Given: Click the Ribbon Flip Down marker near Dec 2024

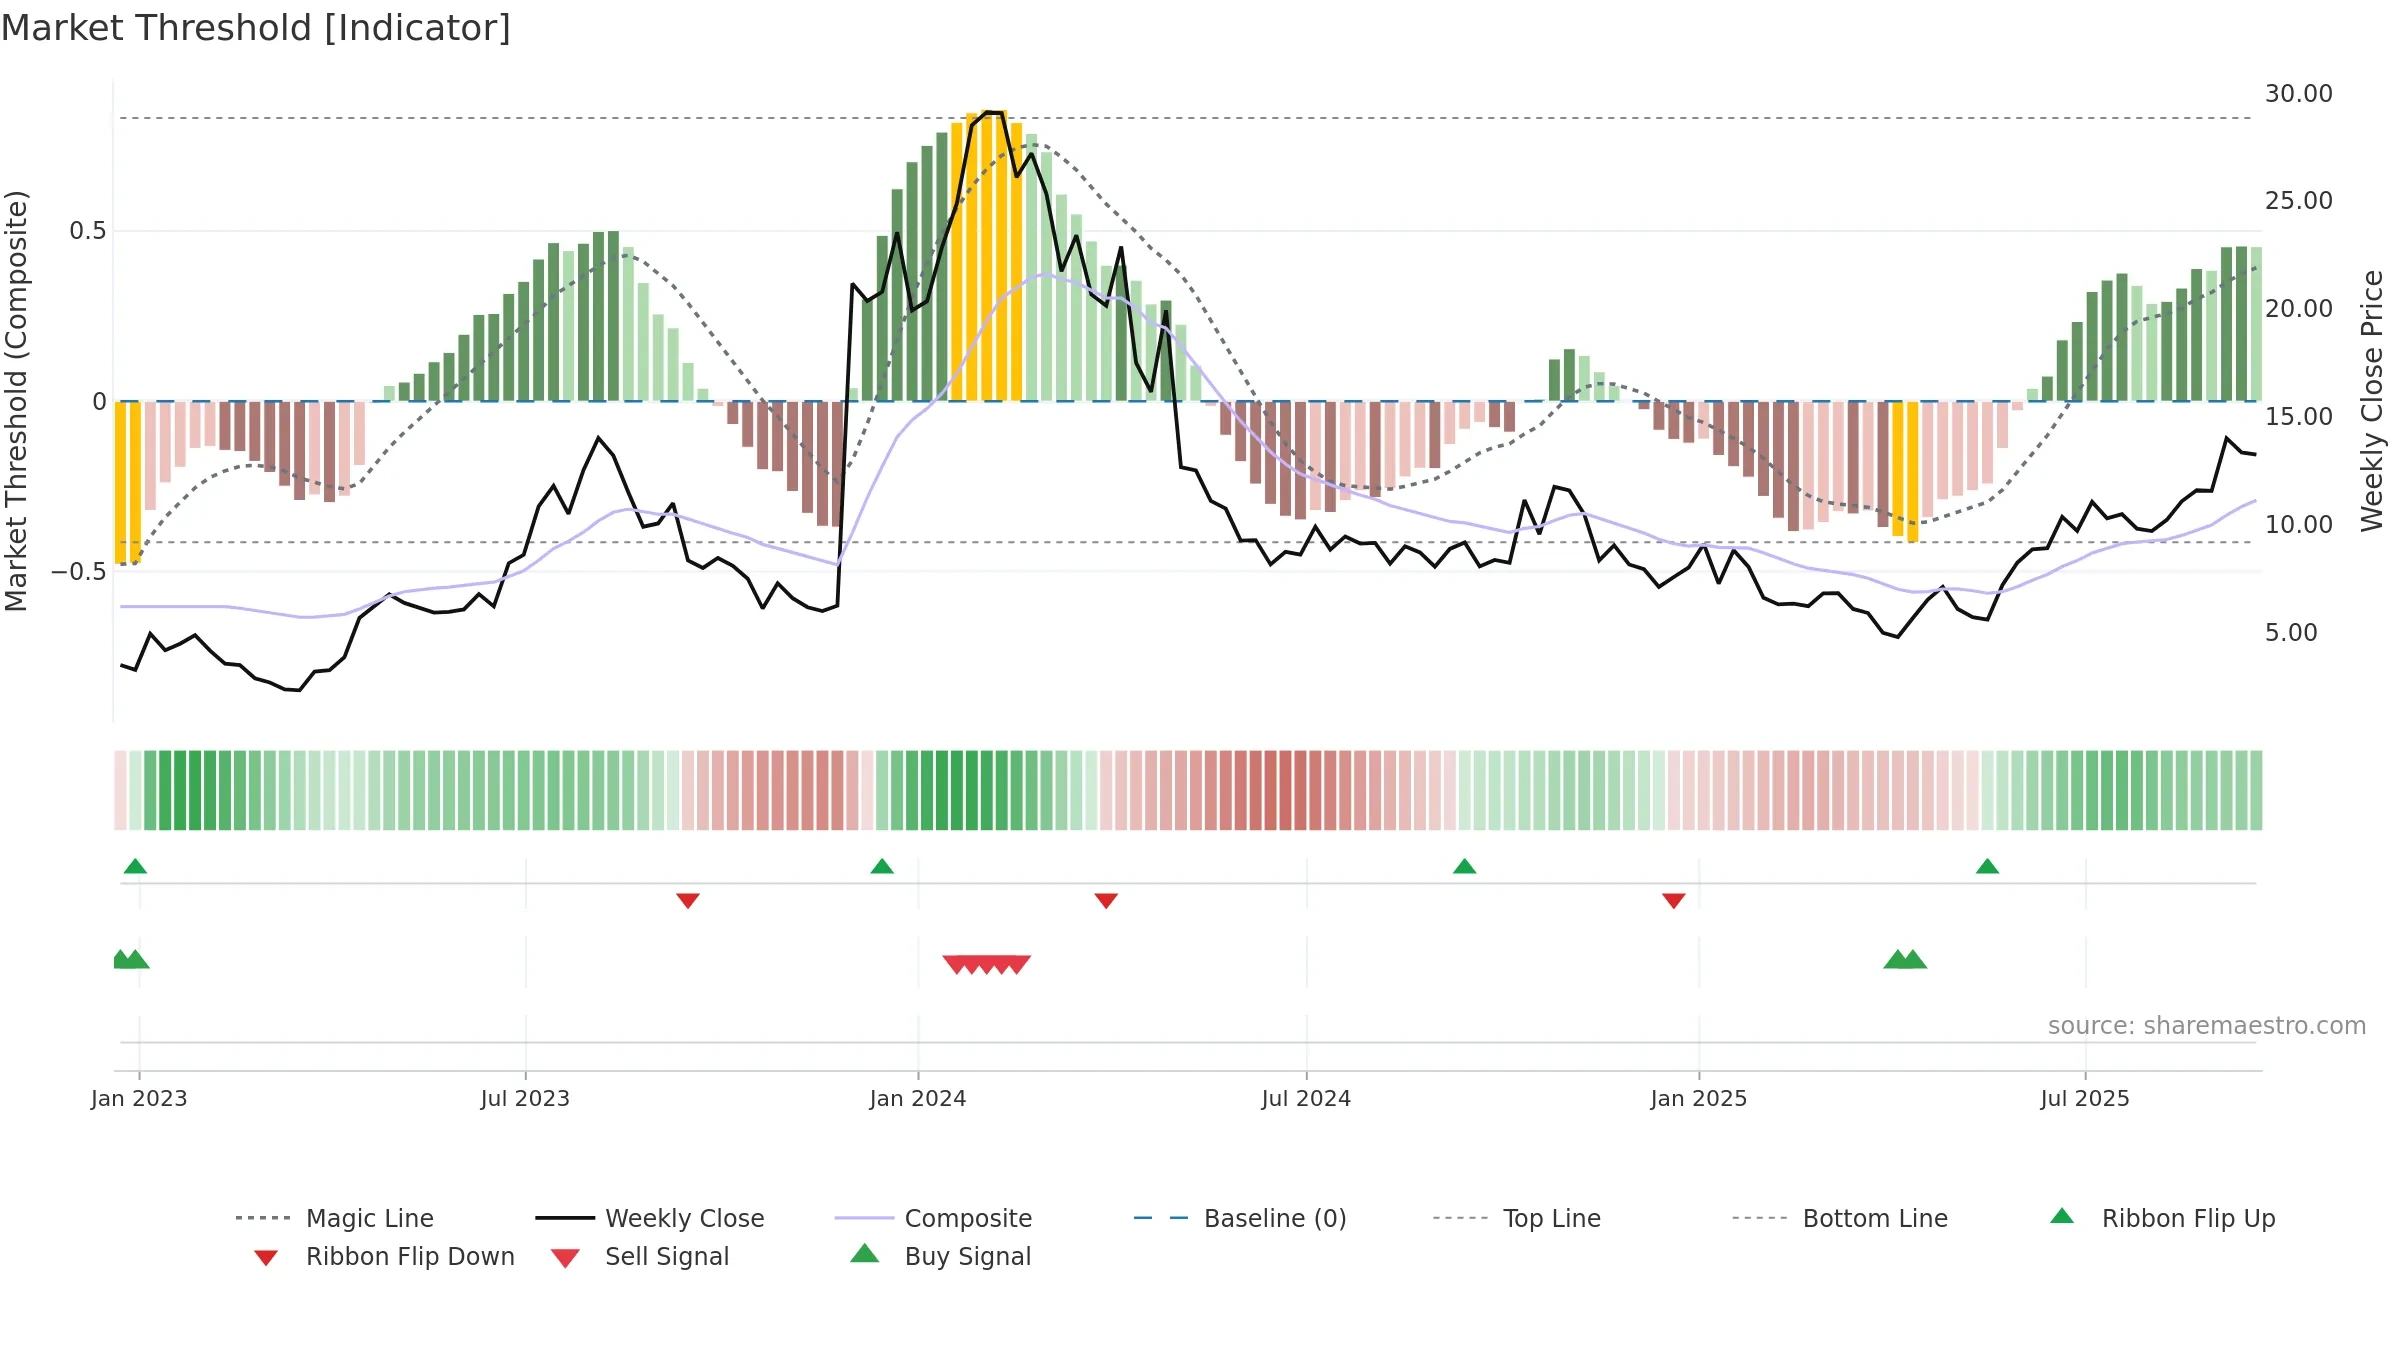Looking at the screenshot, I should click(x=1674, y=901).
